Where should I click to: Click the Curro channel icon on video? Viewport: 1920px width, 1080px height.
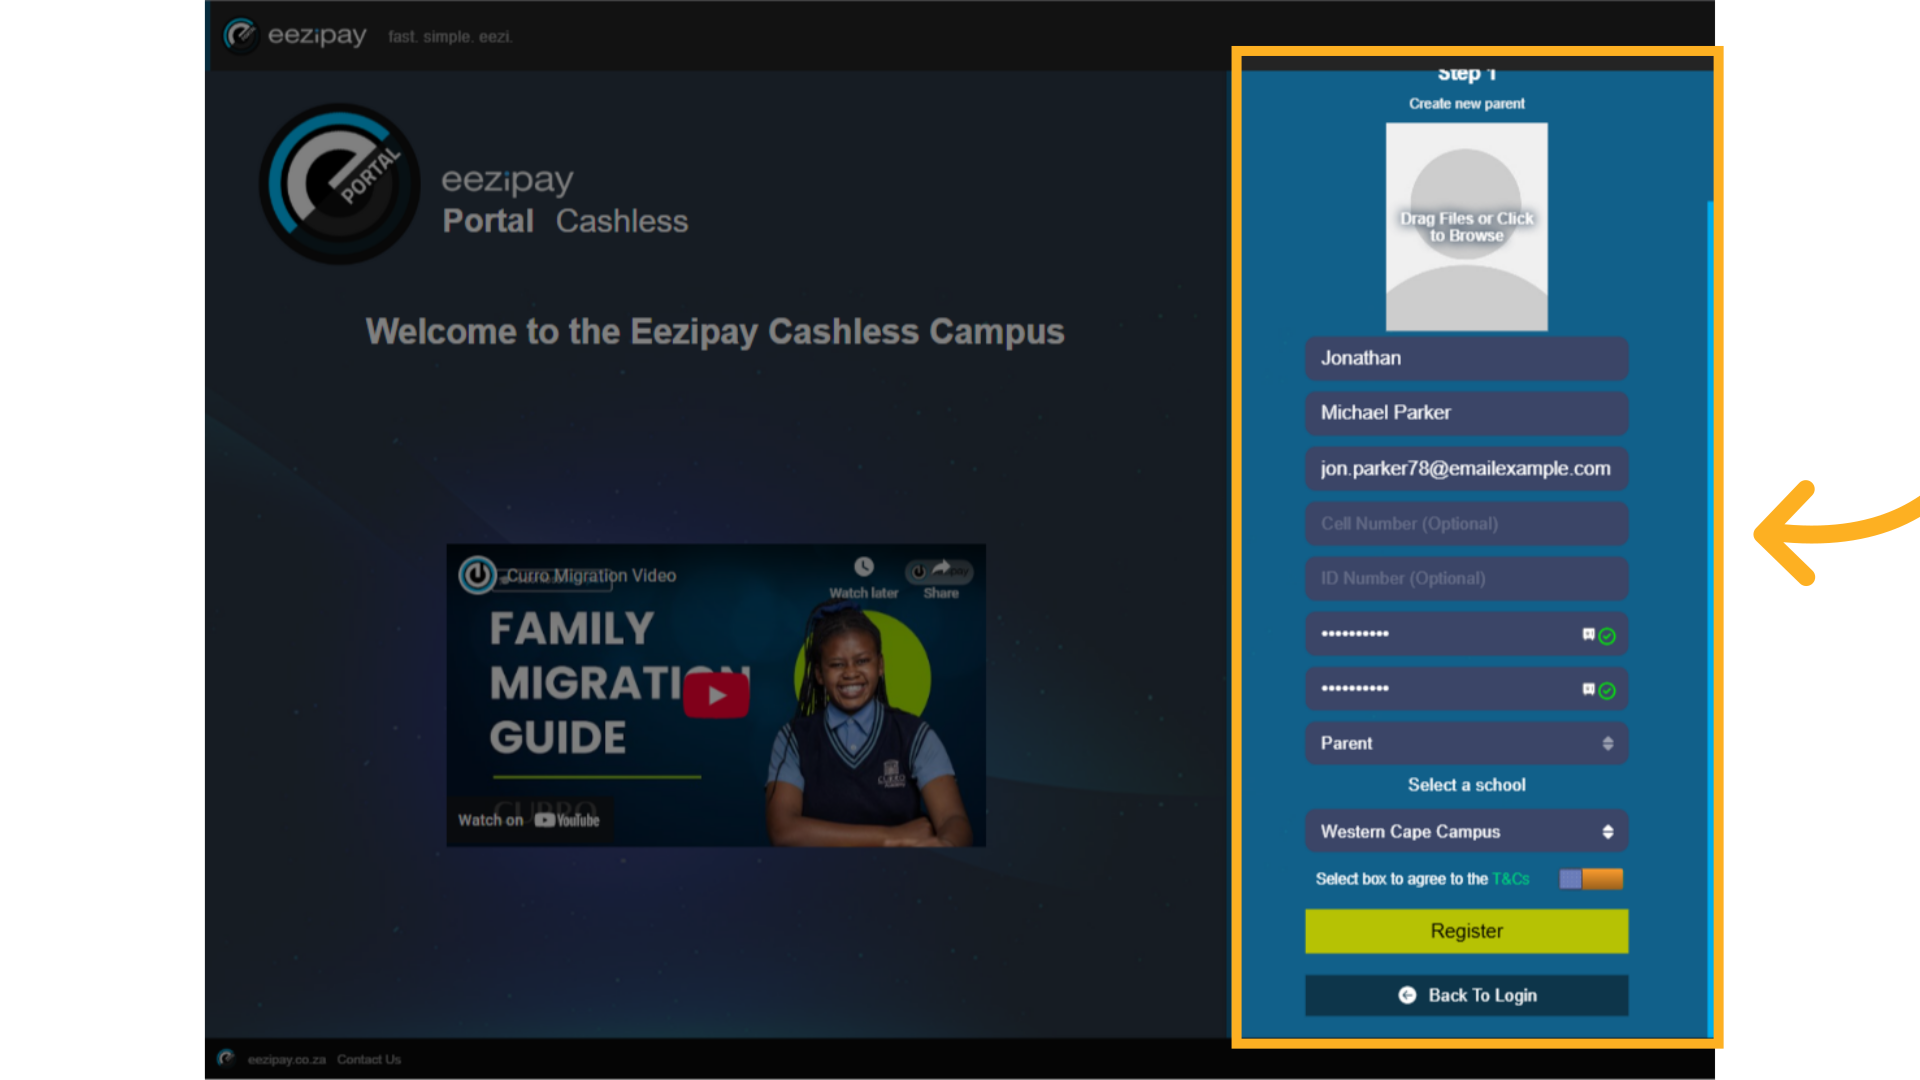(477, 575)
